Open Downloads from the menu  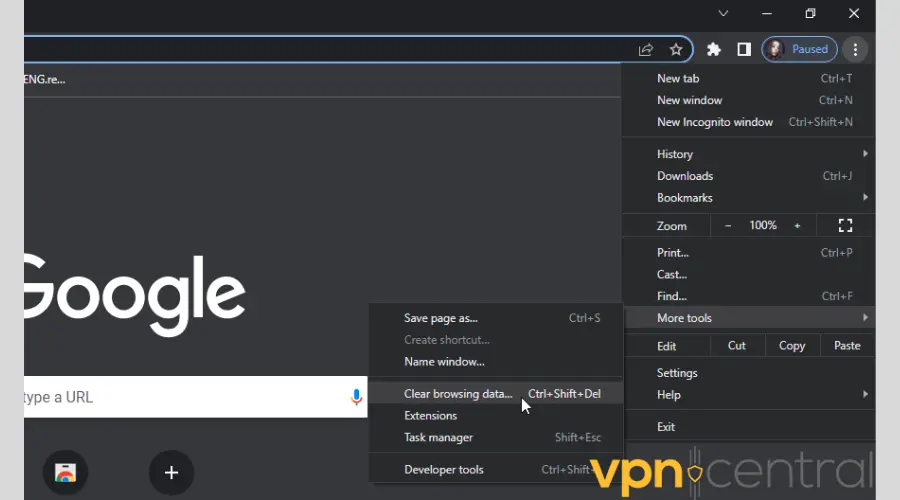click(x=748, y=176)
